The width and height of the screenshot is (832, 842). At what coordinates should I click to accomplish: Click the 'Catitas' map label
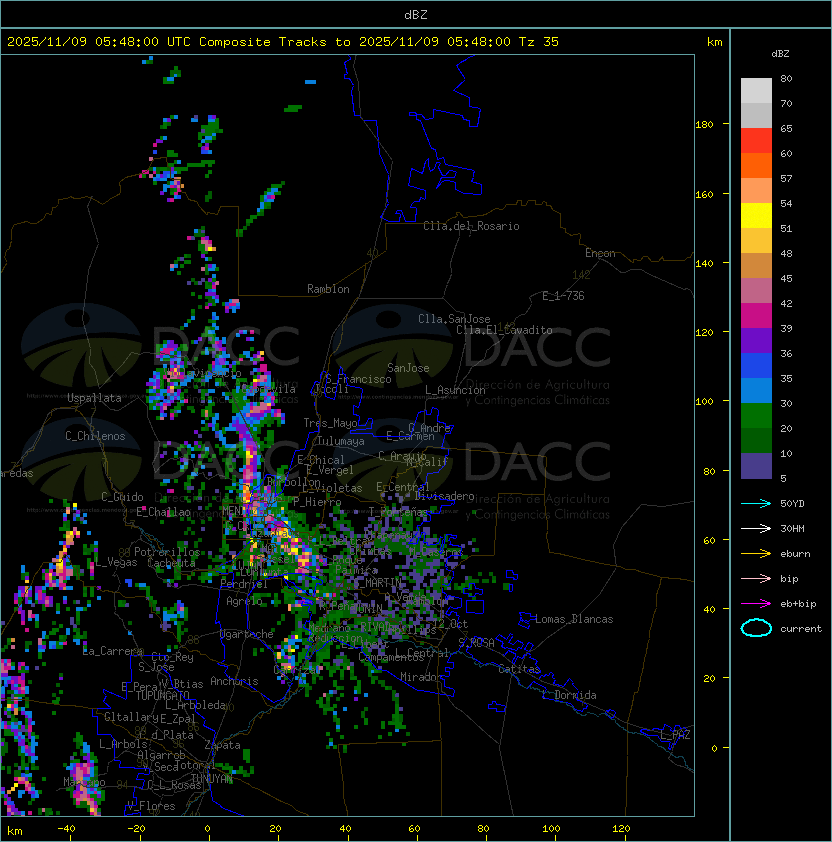click(519, 669)
